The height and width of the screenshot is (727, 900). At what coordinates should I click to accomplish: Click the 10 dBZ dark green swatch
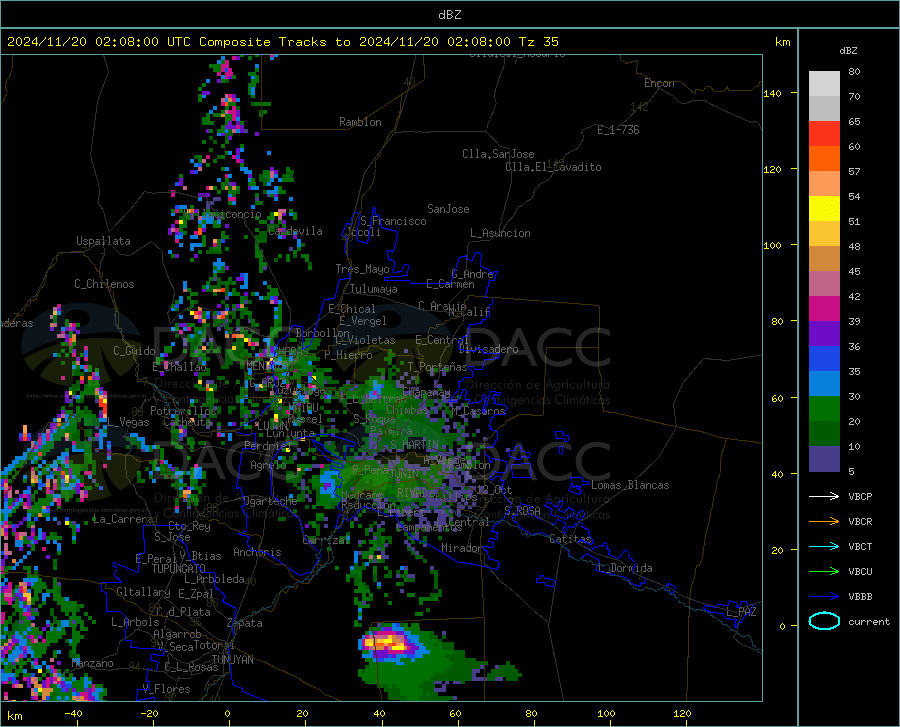pos(824,434)
